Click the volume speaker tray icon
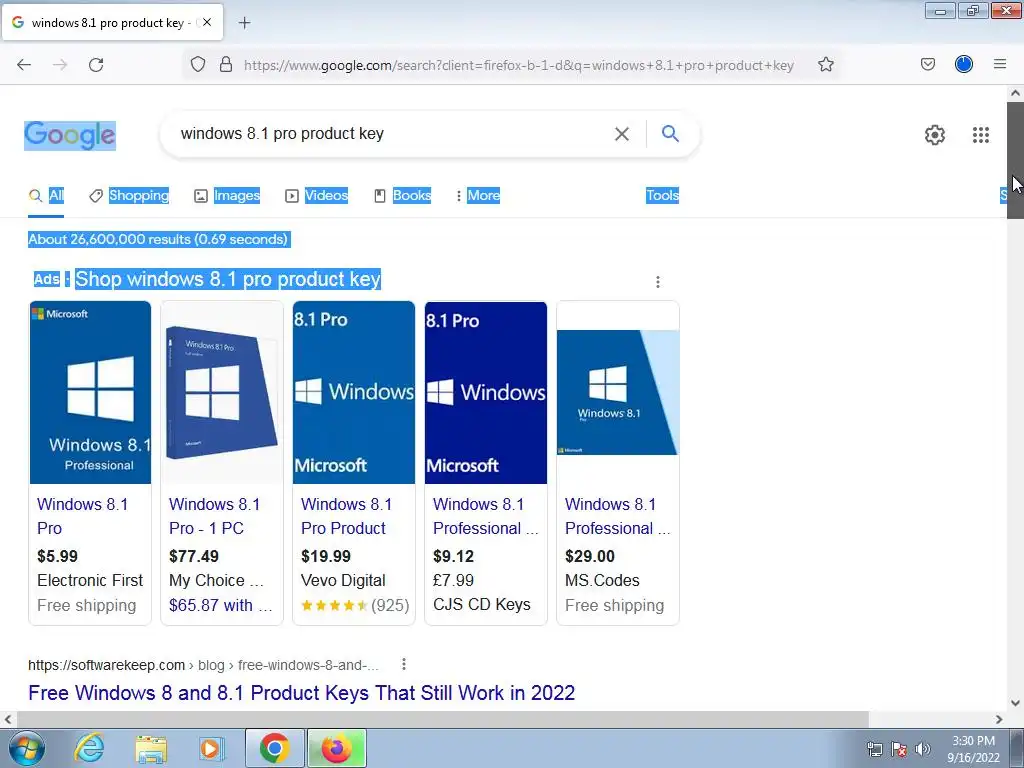Screen dimensions: 1024x768 (922, 749)
